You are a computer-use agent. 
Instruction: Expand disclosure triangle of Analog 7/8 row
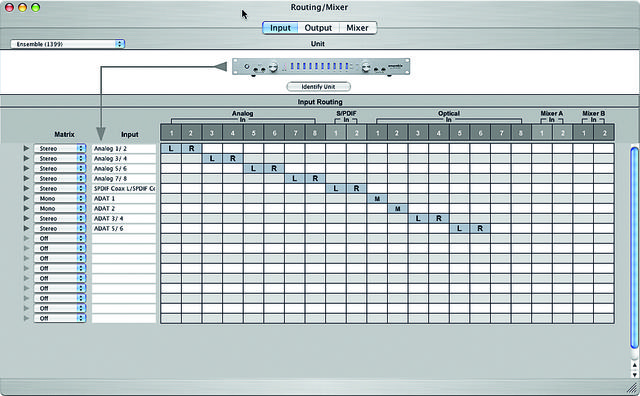coord(27,178)
